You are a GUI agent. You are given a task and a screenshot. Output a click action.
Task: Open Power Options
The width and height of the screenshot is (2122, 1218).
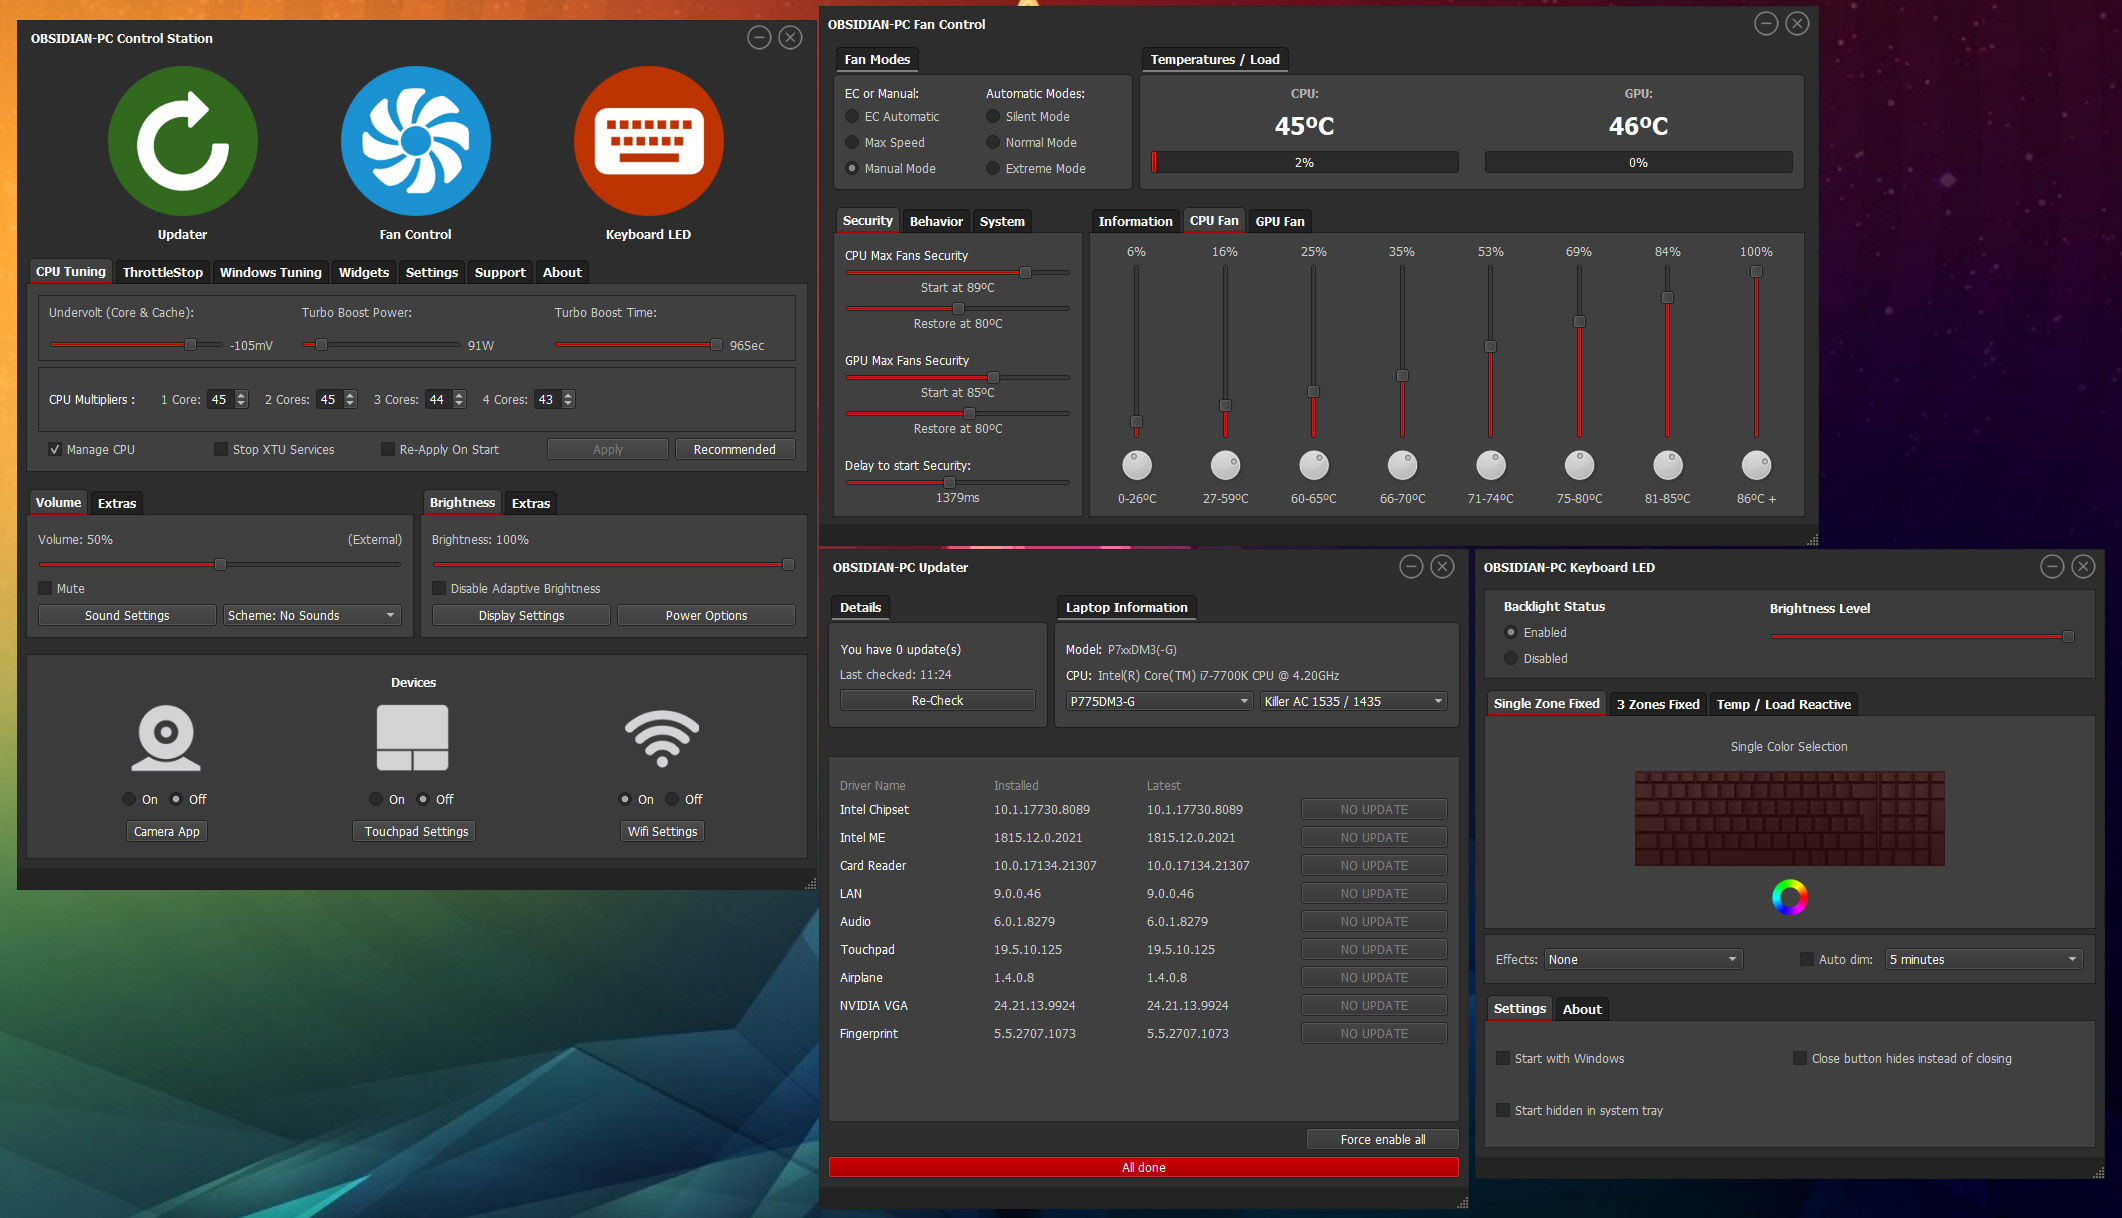click(706, 615)
